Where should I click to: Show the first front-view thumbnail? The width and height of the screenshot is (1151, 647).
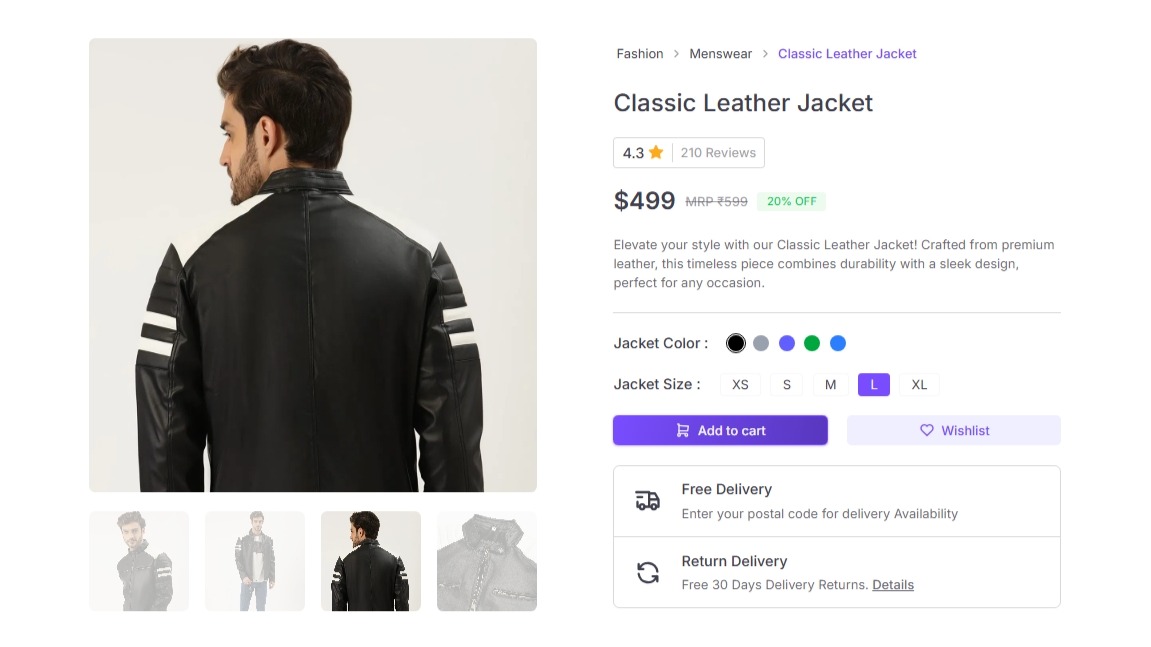coord(139,561)
